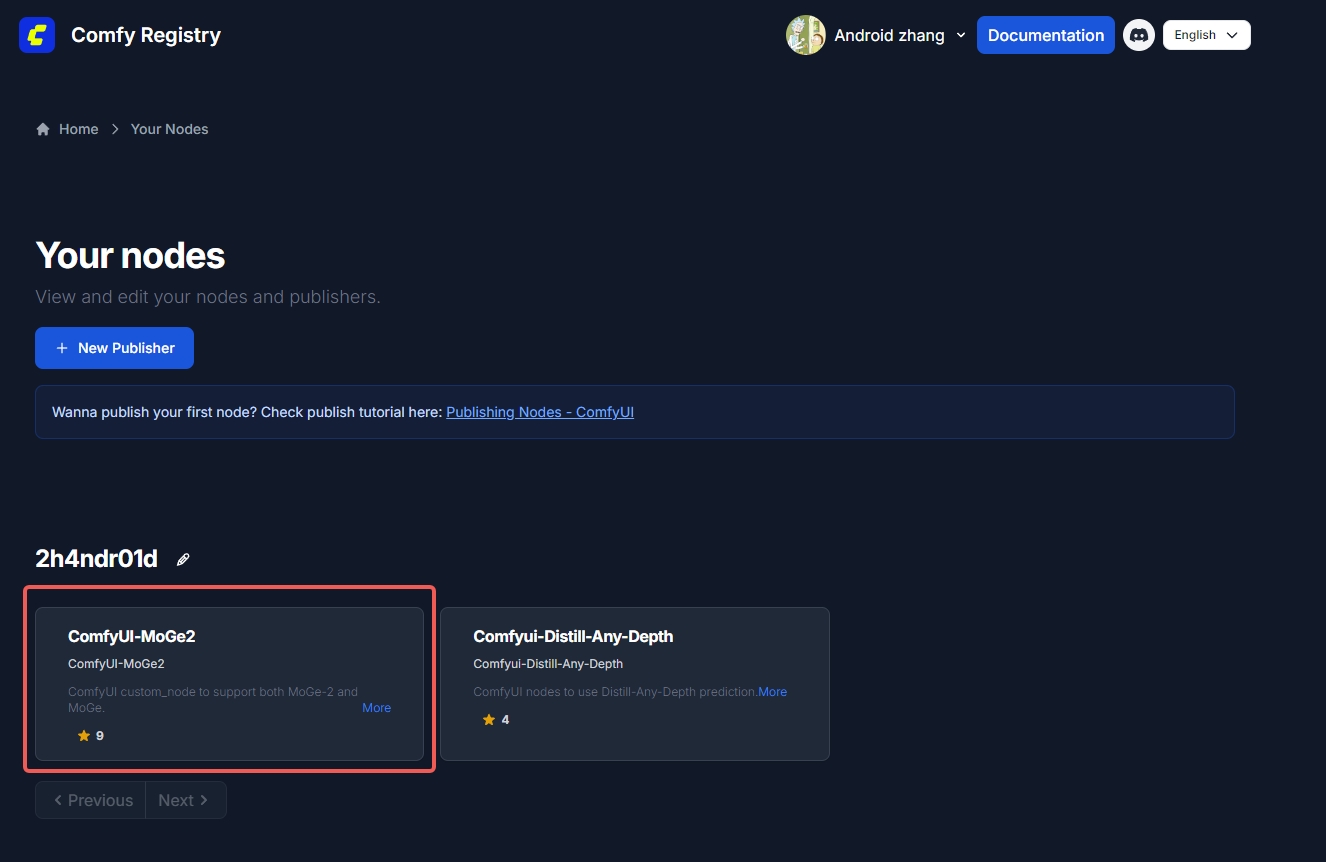
Task: Click the star icon on ComfyUI-MoGe2 card
Action: [83, 735]
